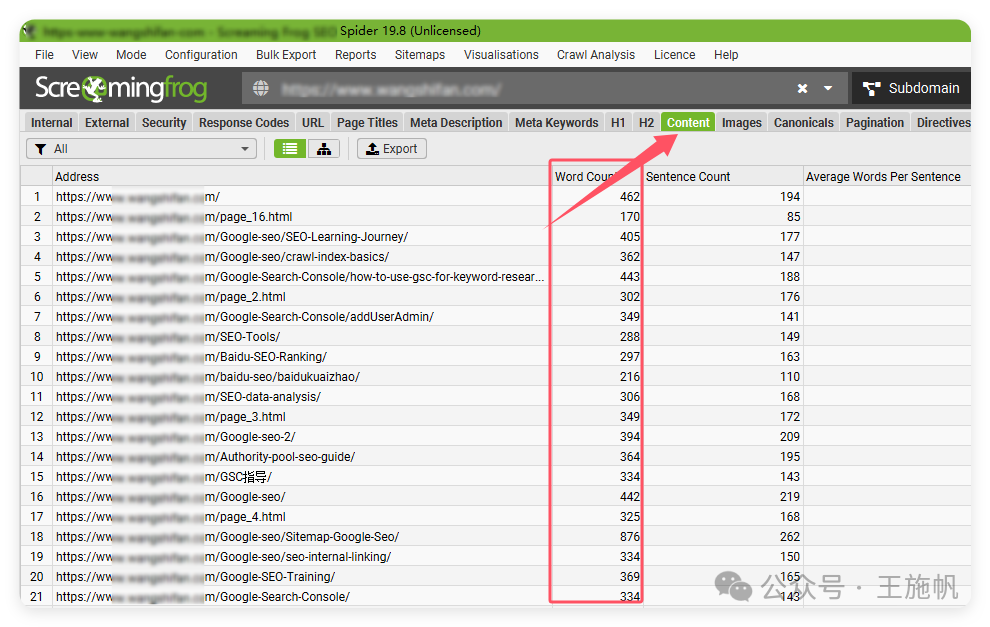Switch to the Response Codes tab
This screenshot has width=990, height=627.
[x=244, y=122]
